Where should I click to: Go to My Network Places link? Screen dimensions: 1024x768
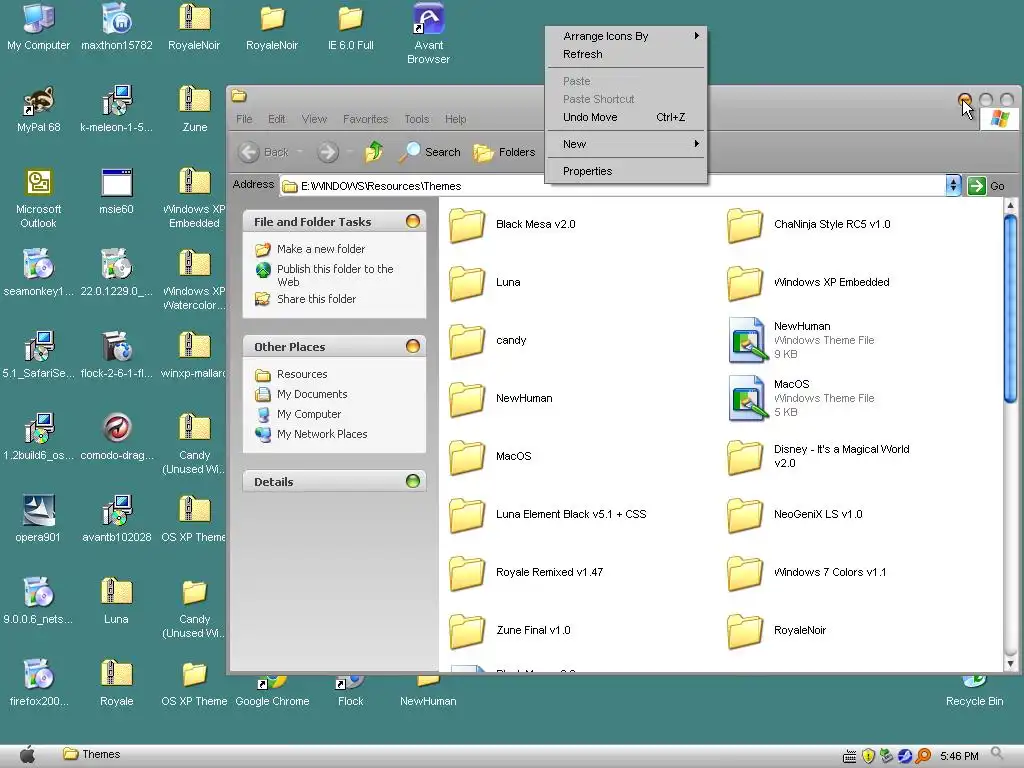pyautogui.click(x=311, y=434)
